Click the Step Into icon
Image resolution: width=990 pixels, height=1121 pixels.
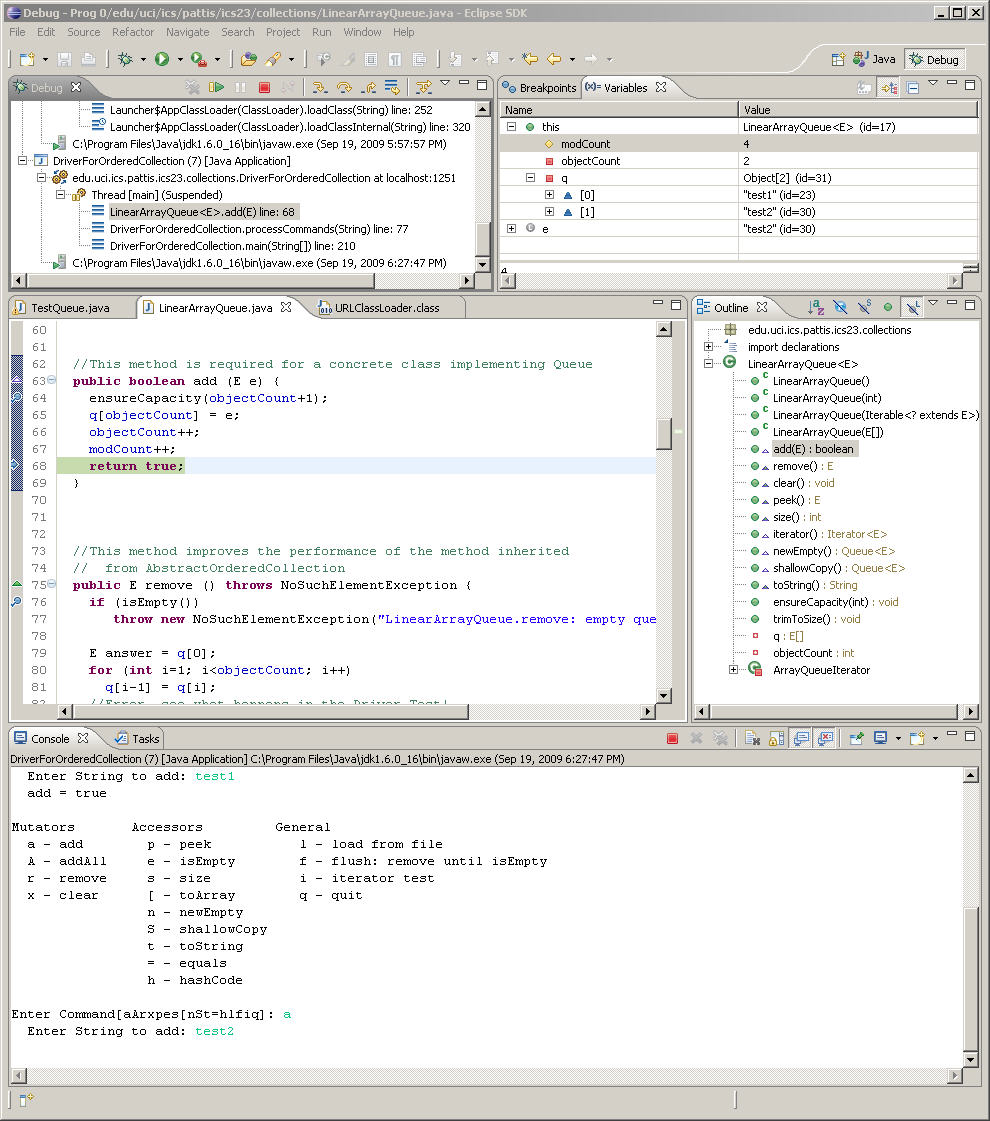(x=321, y=87)
